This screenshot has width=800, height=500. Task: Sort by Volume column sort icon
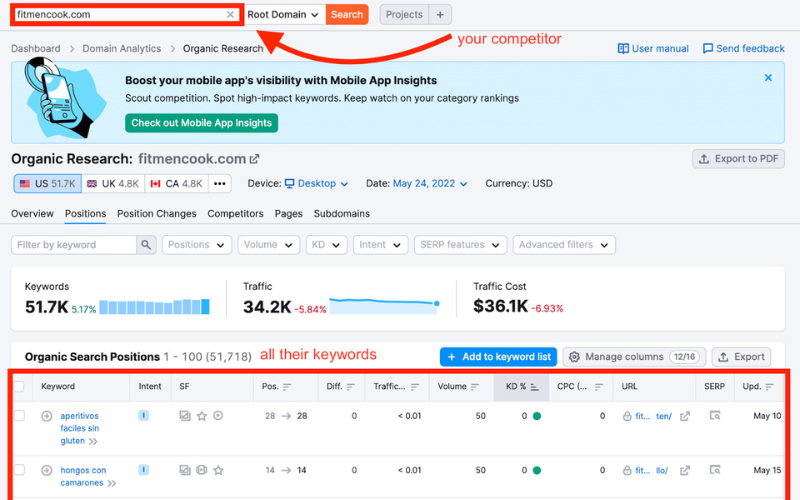[x=474, y=387]
